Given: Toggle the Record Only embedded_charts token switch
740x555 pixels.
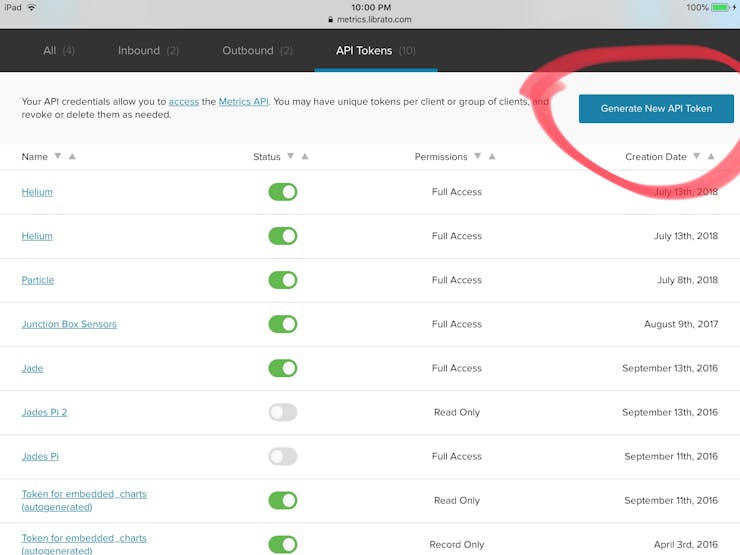Looking at the screenshot, I should click(283, 544).
